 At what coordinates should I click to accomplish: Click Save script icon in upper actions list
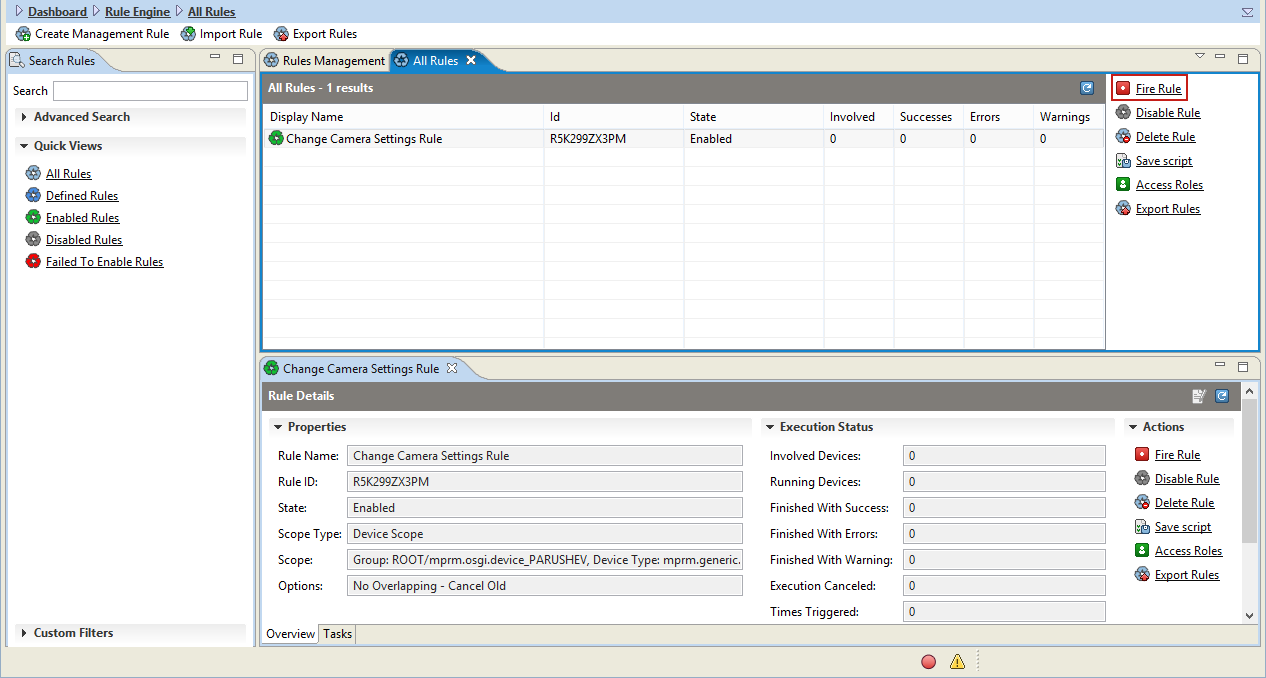coord(1124,161)
